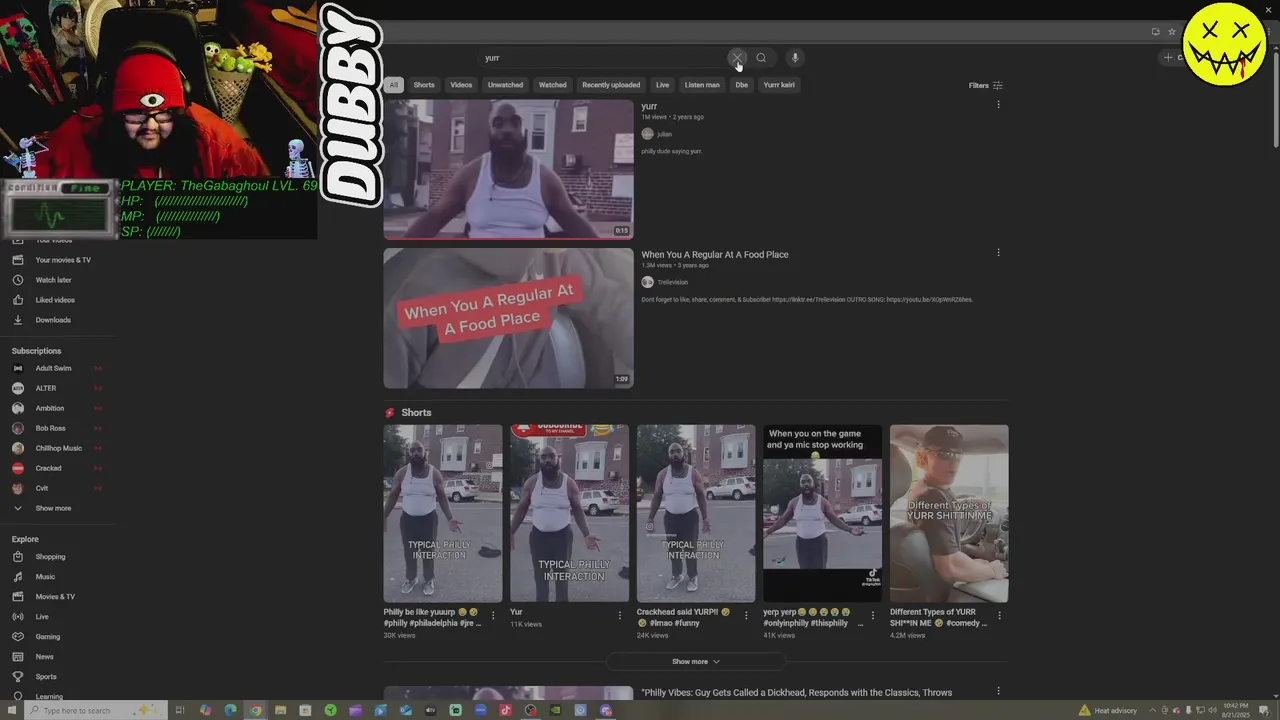Open the Downloads arrow icon

point(17,320)
